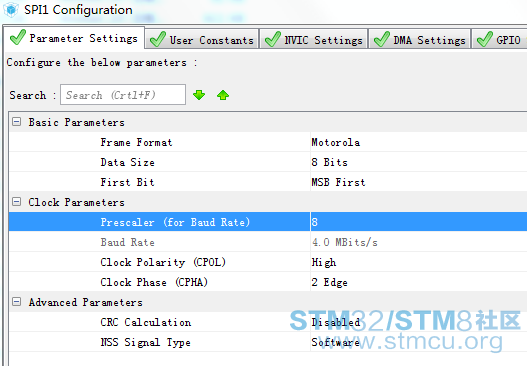The height and width of the screenshot is (366, 527).
Task: Focus the Search (Crtl+F) input field
Action: pyautogui.click(x=123, y=95)
